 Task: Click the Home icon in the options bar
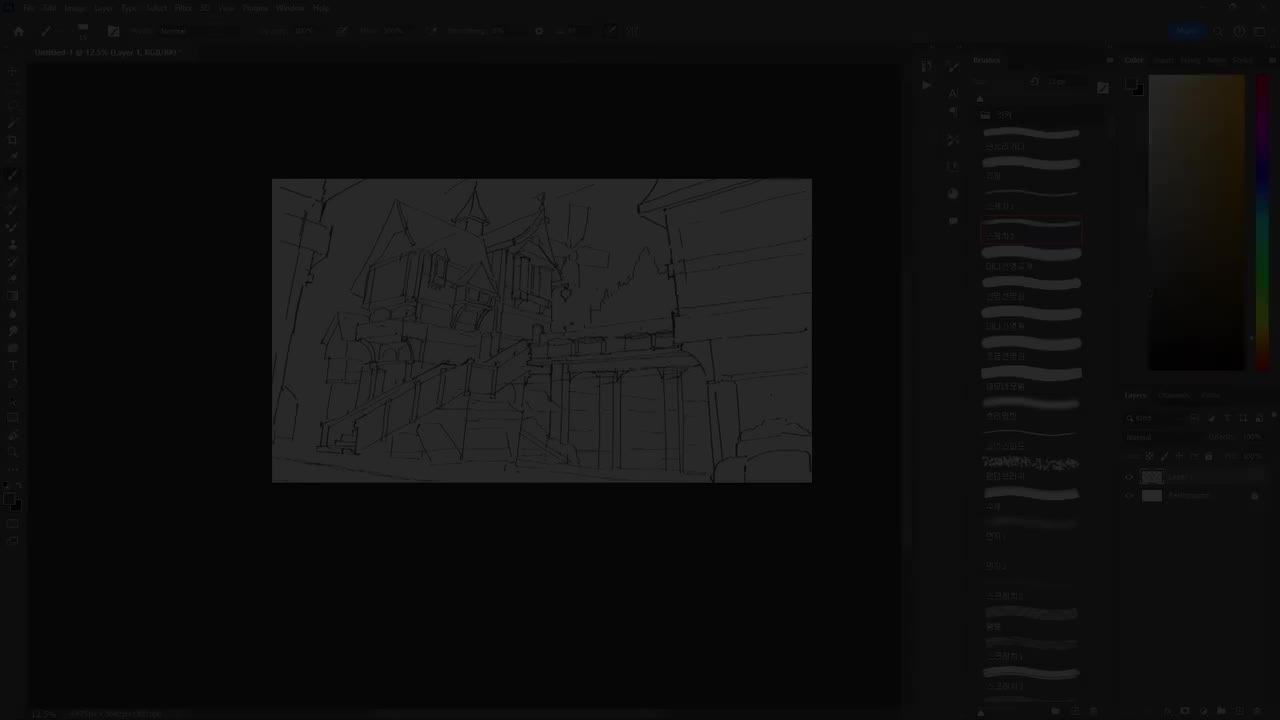(18, 31)
